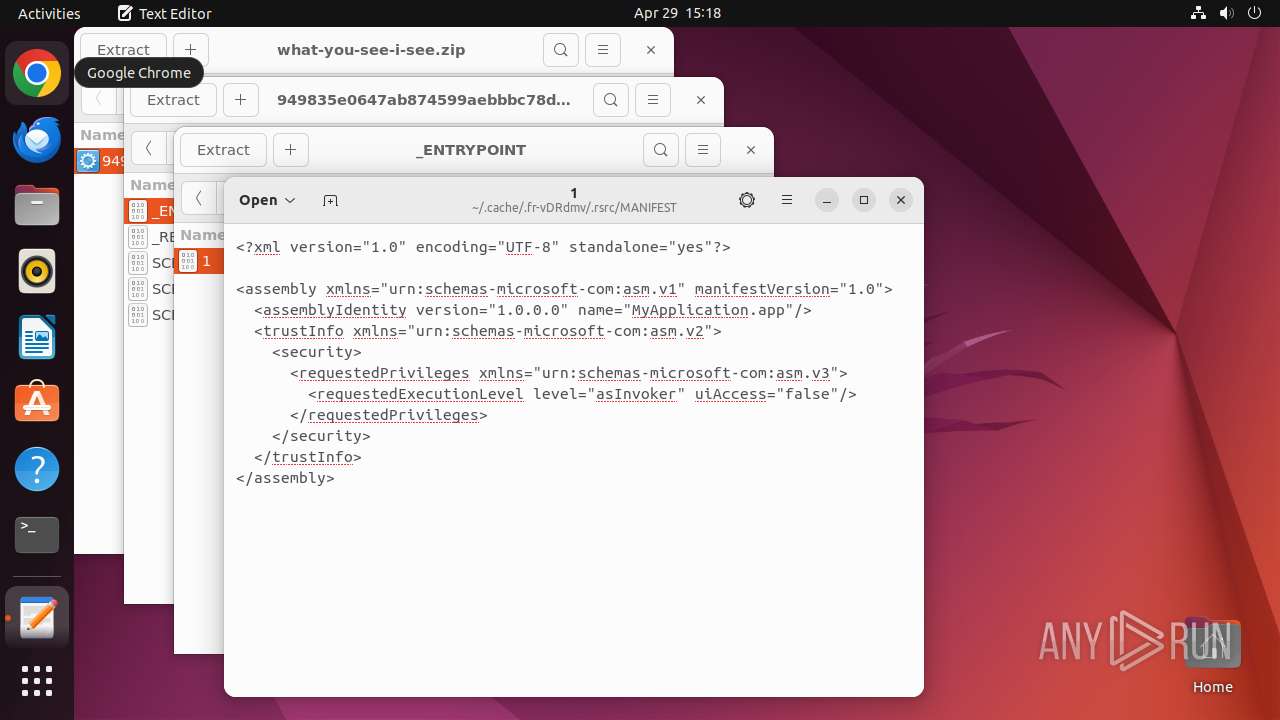This screenshot has height=720, width=1280.
Task: Close the Text Editor window
Action: tap(901, 200)
